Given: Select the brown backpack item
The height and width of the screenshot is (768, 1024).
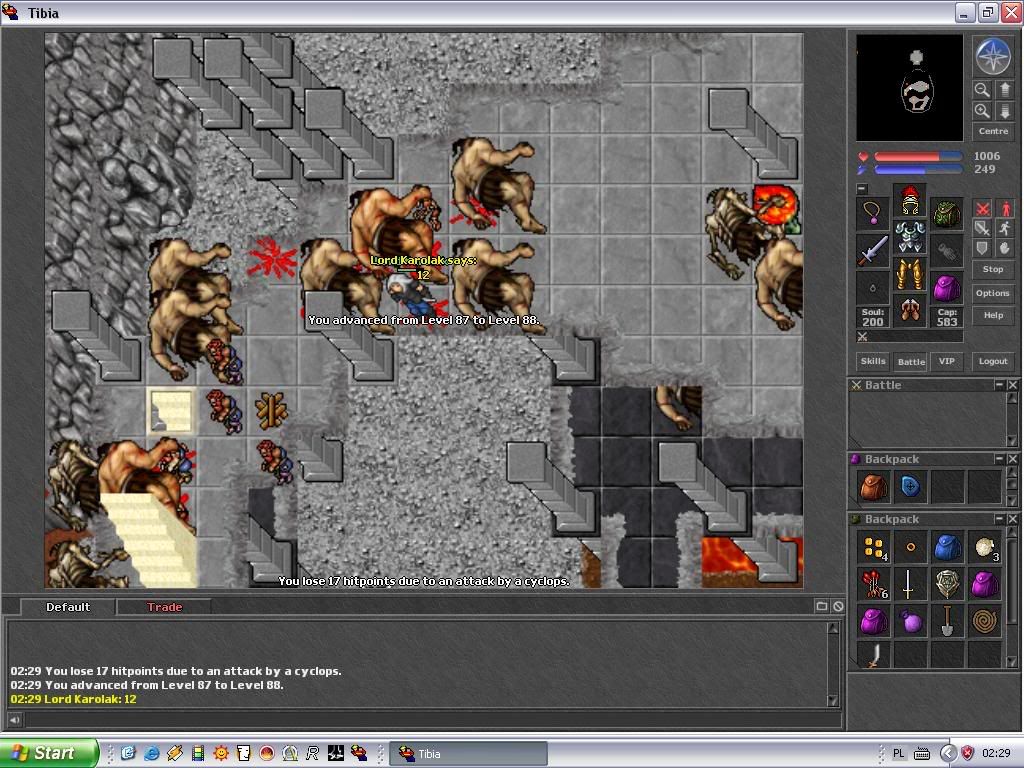Looking at the screenshot, I should tap(873, 487).
